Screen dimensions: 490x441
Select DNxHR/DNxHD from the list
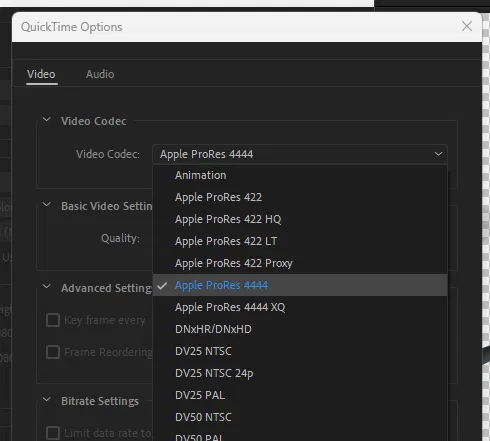tap(300, 329)
